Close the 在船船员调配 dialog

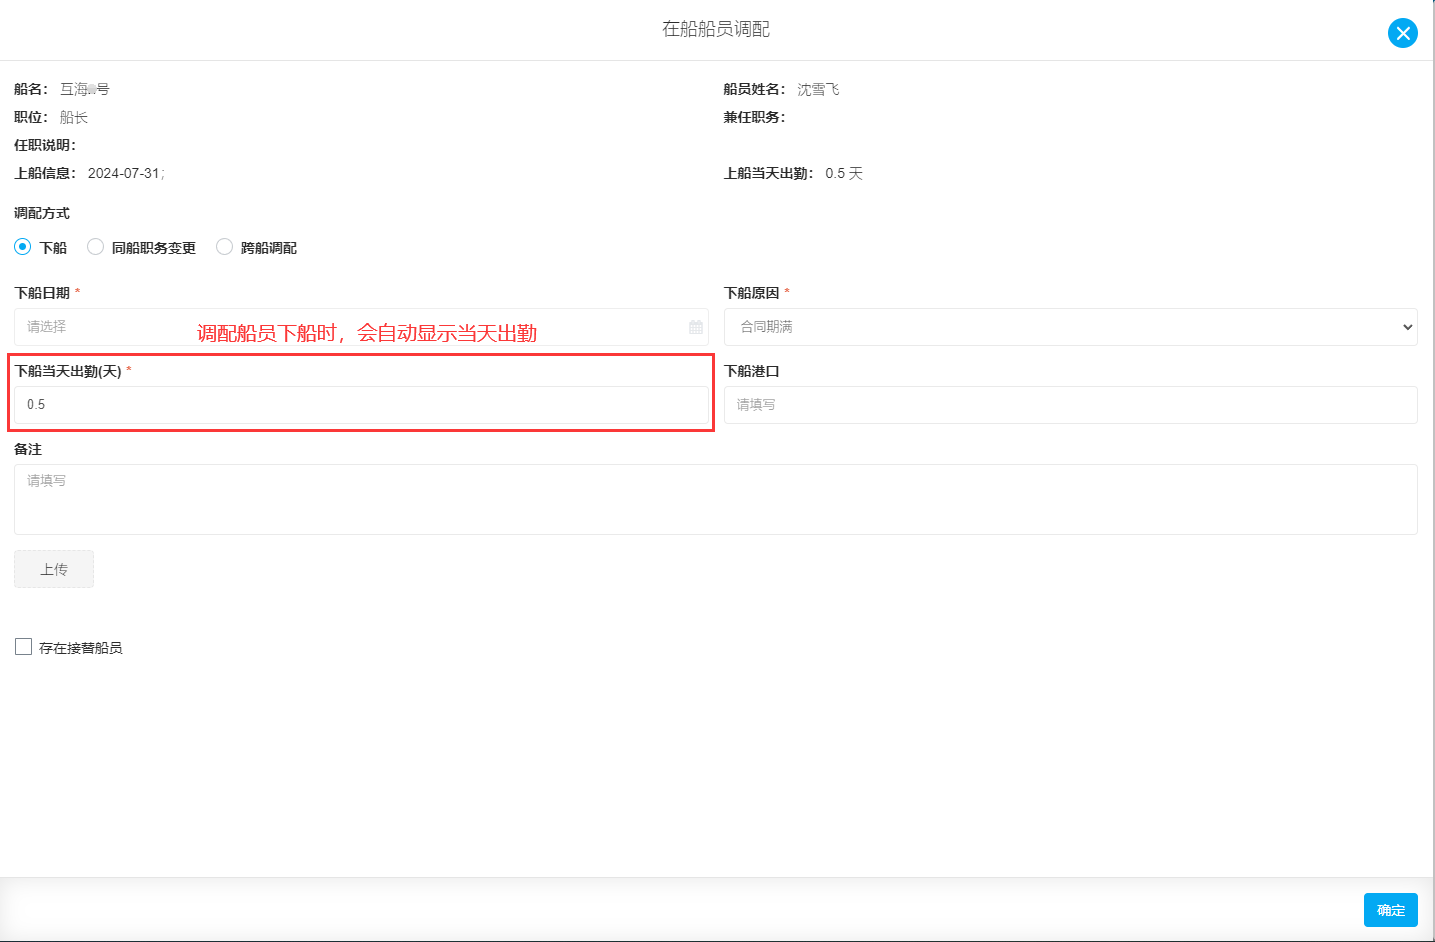tap(1402, 33)
